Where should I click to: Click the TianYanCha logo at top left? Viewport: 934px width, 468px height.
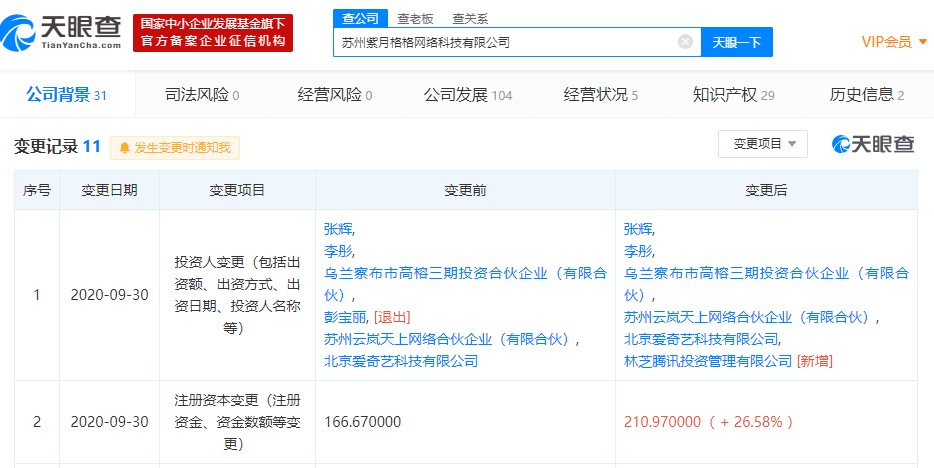tap(62, 33)
